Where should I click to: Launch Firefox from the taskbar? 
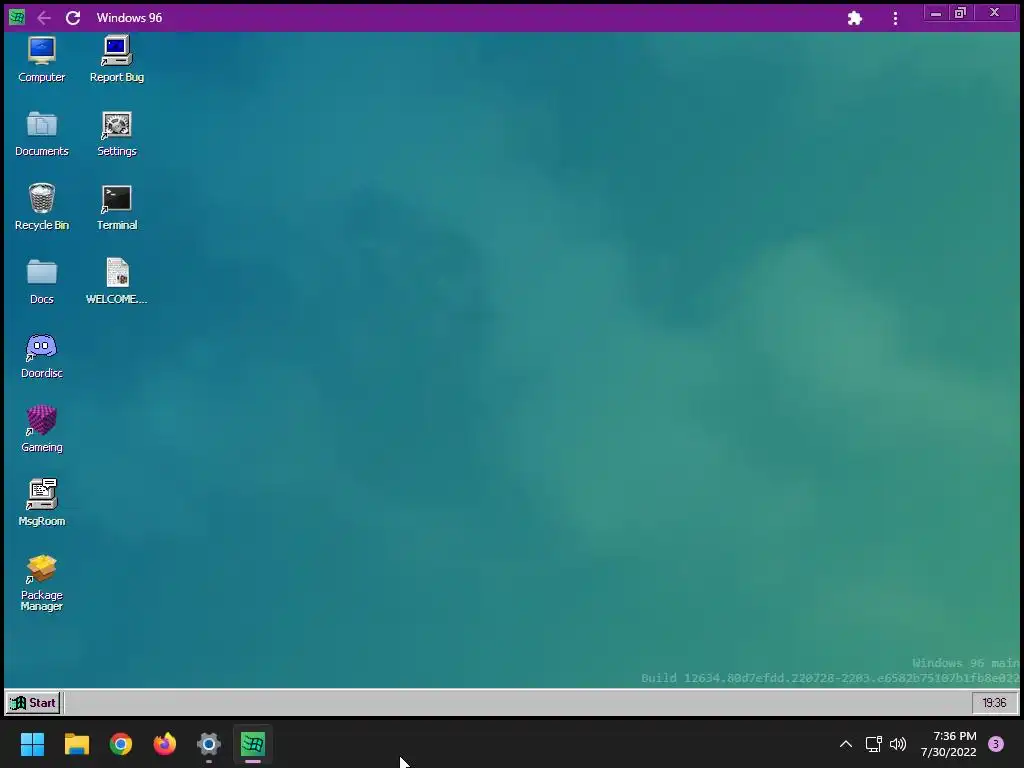point(165,744)
